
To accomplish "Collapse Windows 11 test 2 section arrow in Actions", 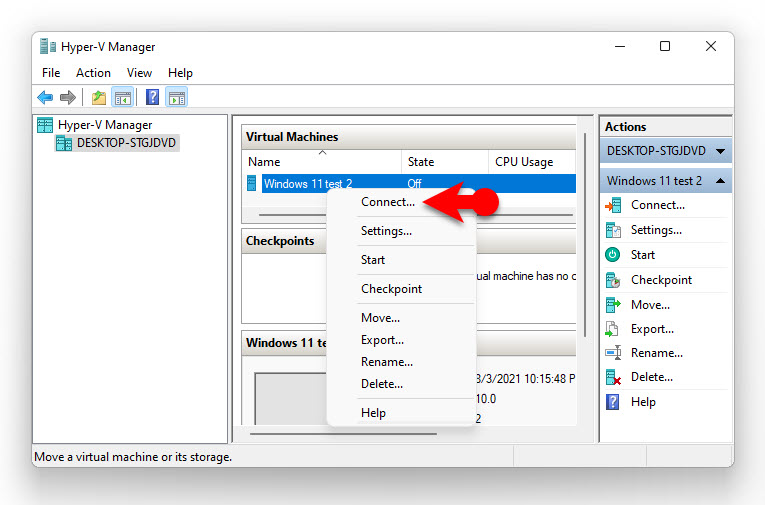I will (721, 181).
